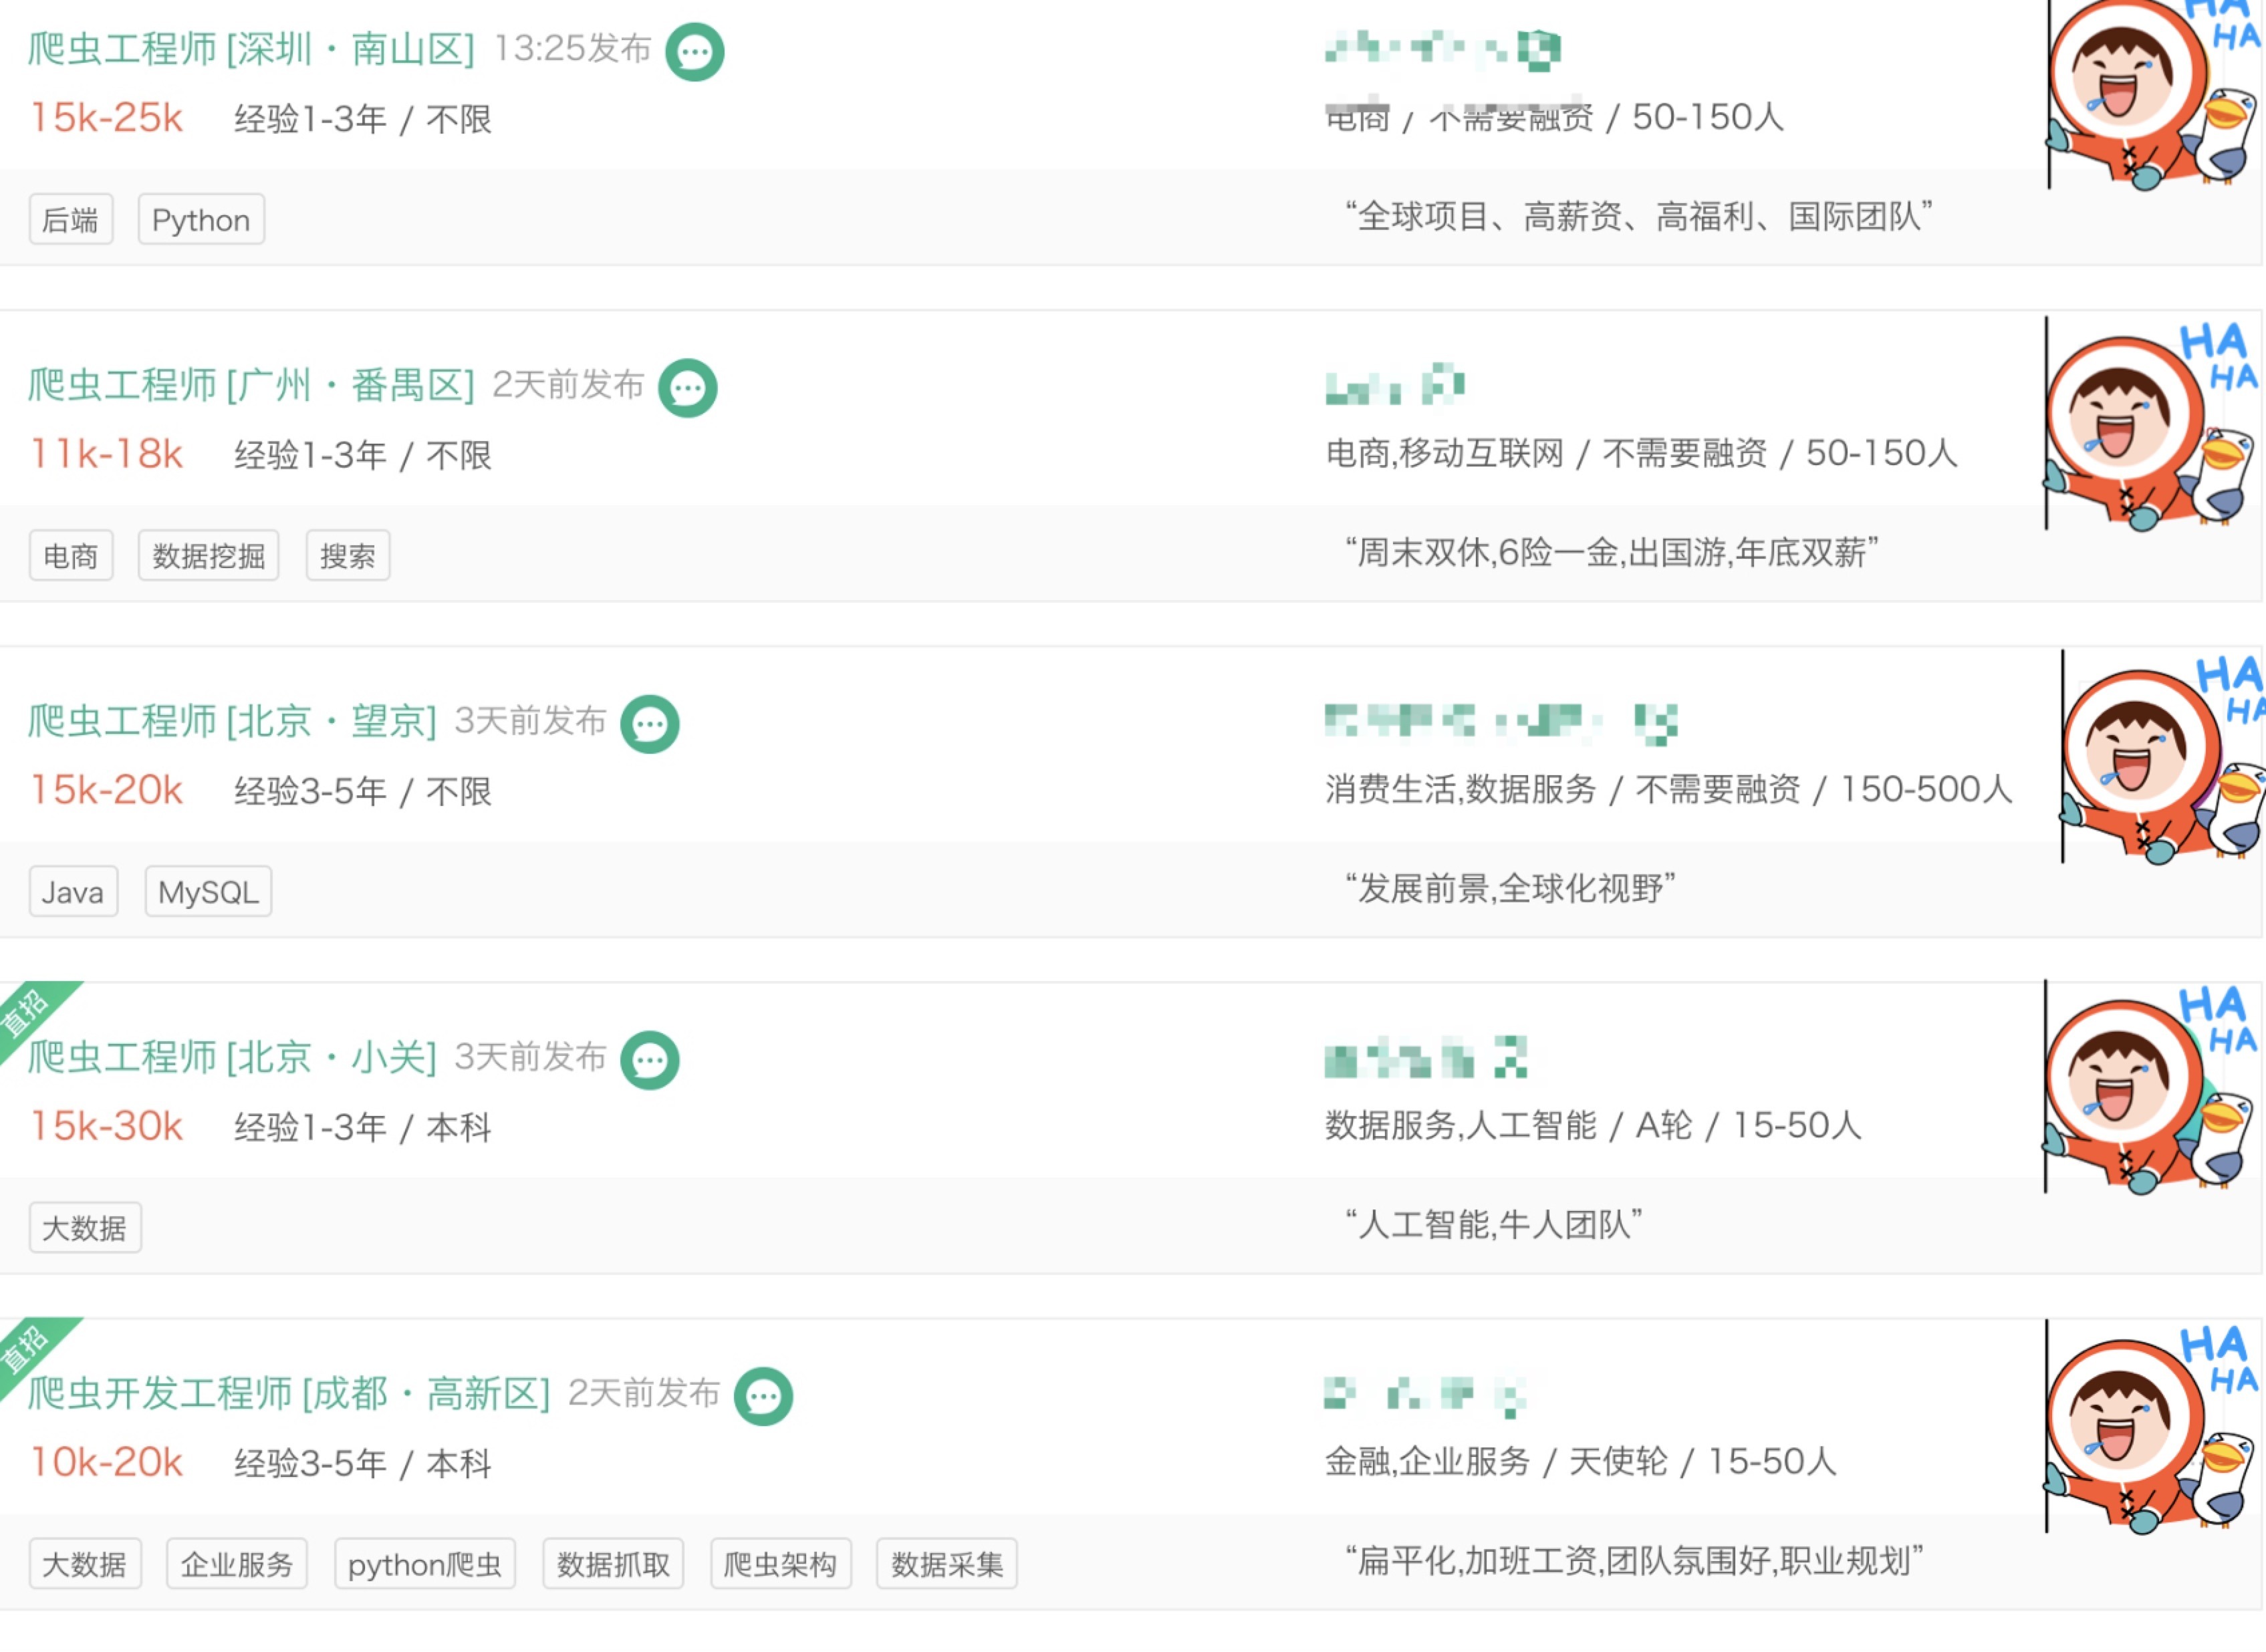The image size is (2266, 1652).
Task: Click the 数据抓取 tag
Action: pyautogui.click(x=613, y=1563)
